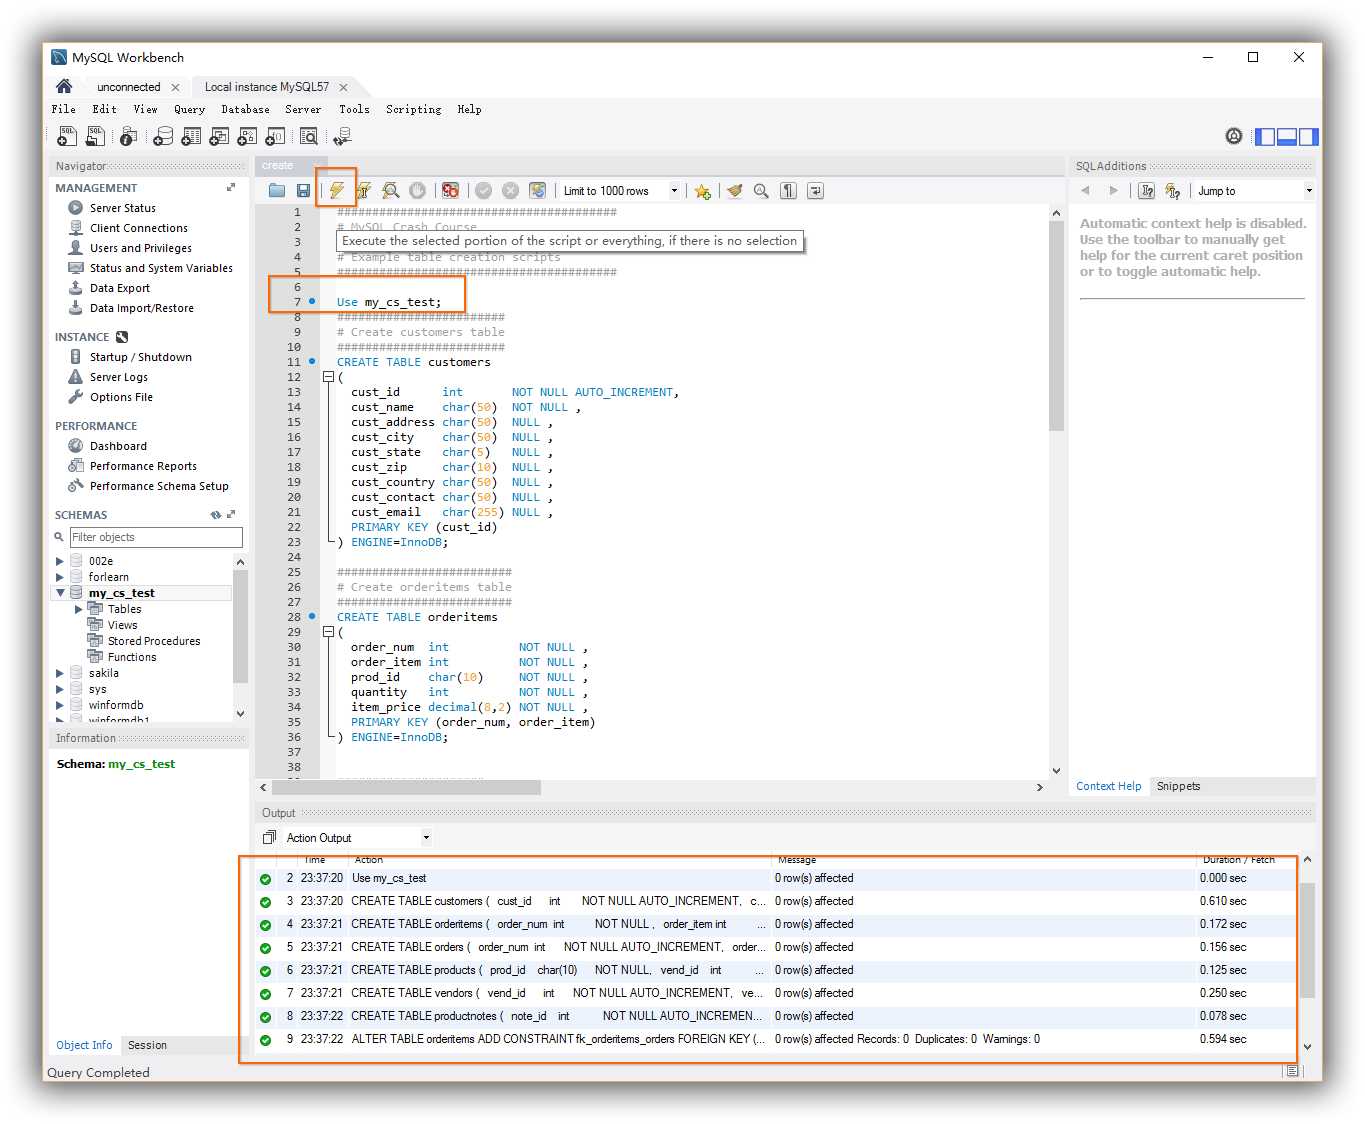Open SQL script file icon in main toolbar
Image resolution: width=1365 pixels, height=1124 pixels.
[x=96, y=136]
